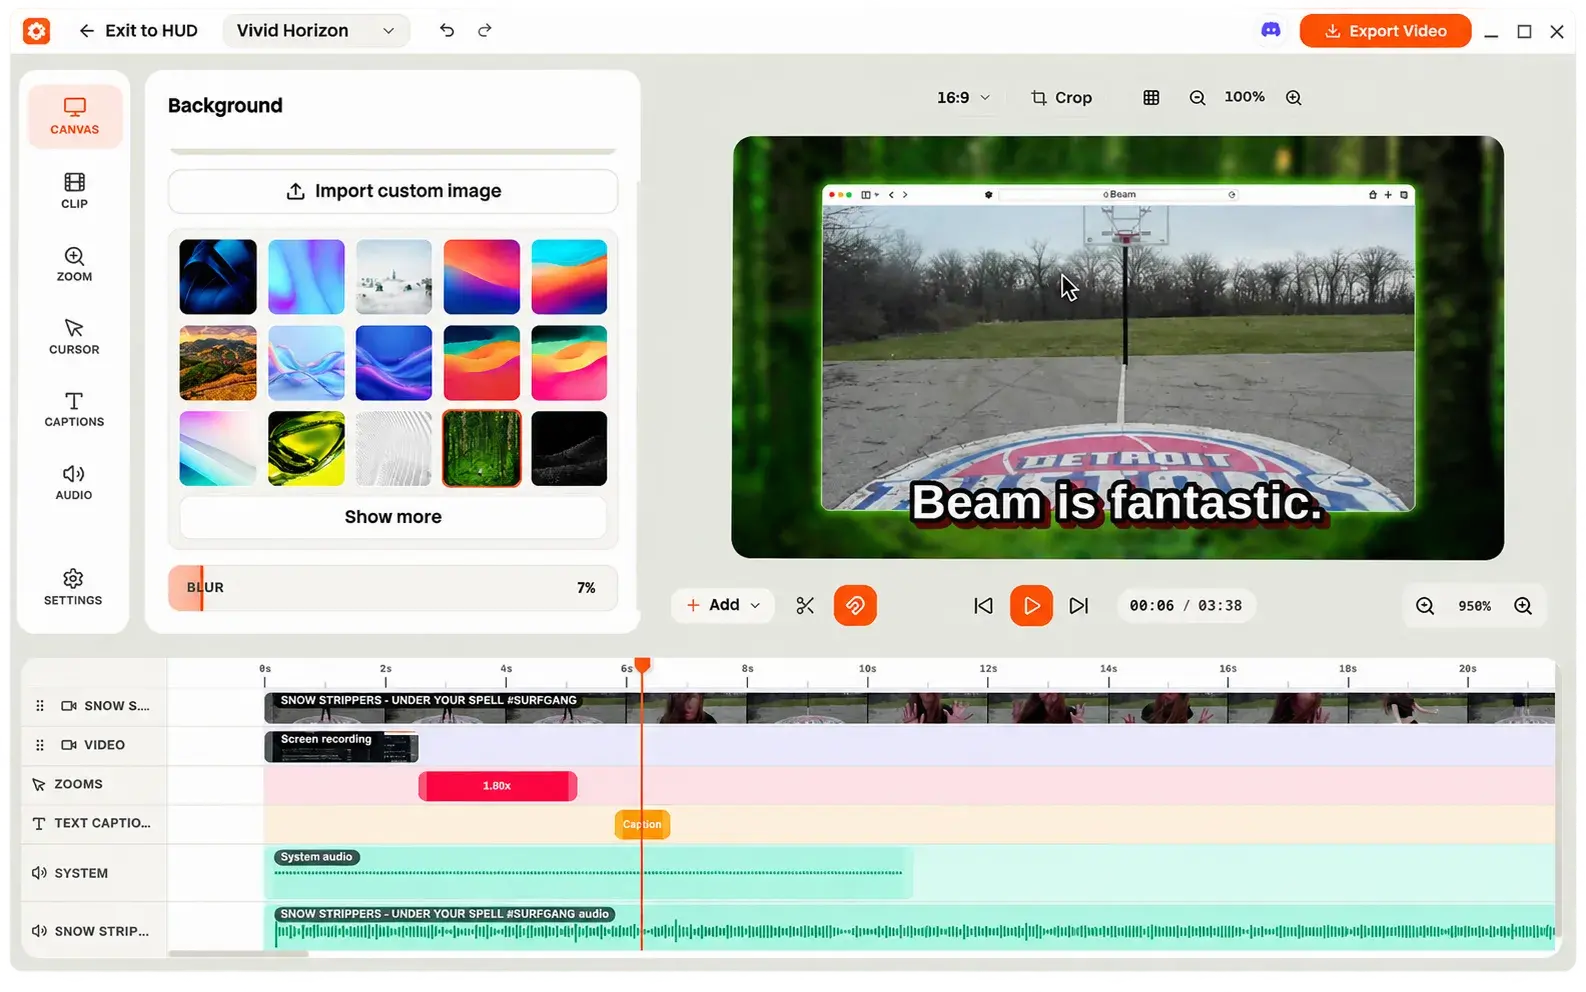The image size is (1586, 992).
Task: Select the green forest background
Action: pyautogui.click(x=482, y=449)
